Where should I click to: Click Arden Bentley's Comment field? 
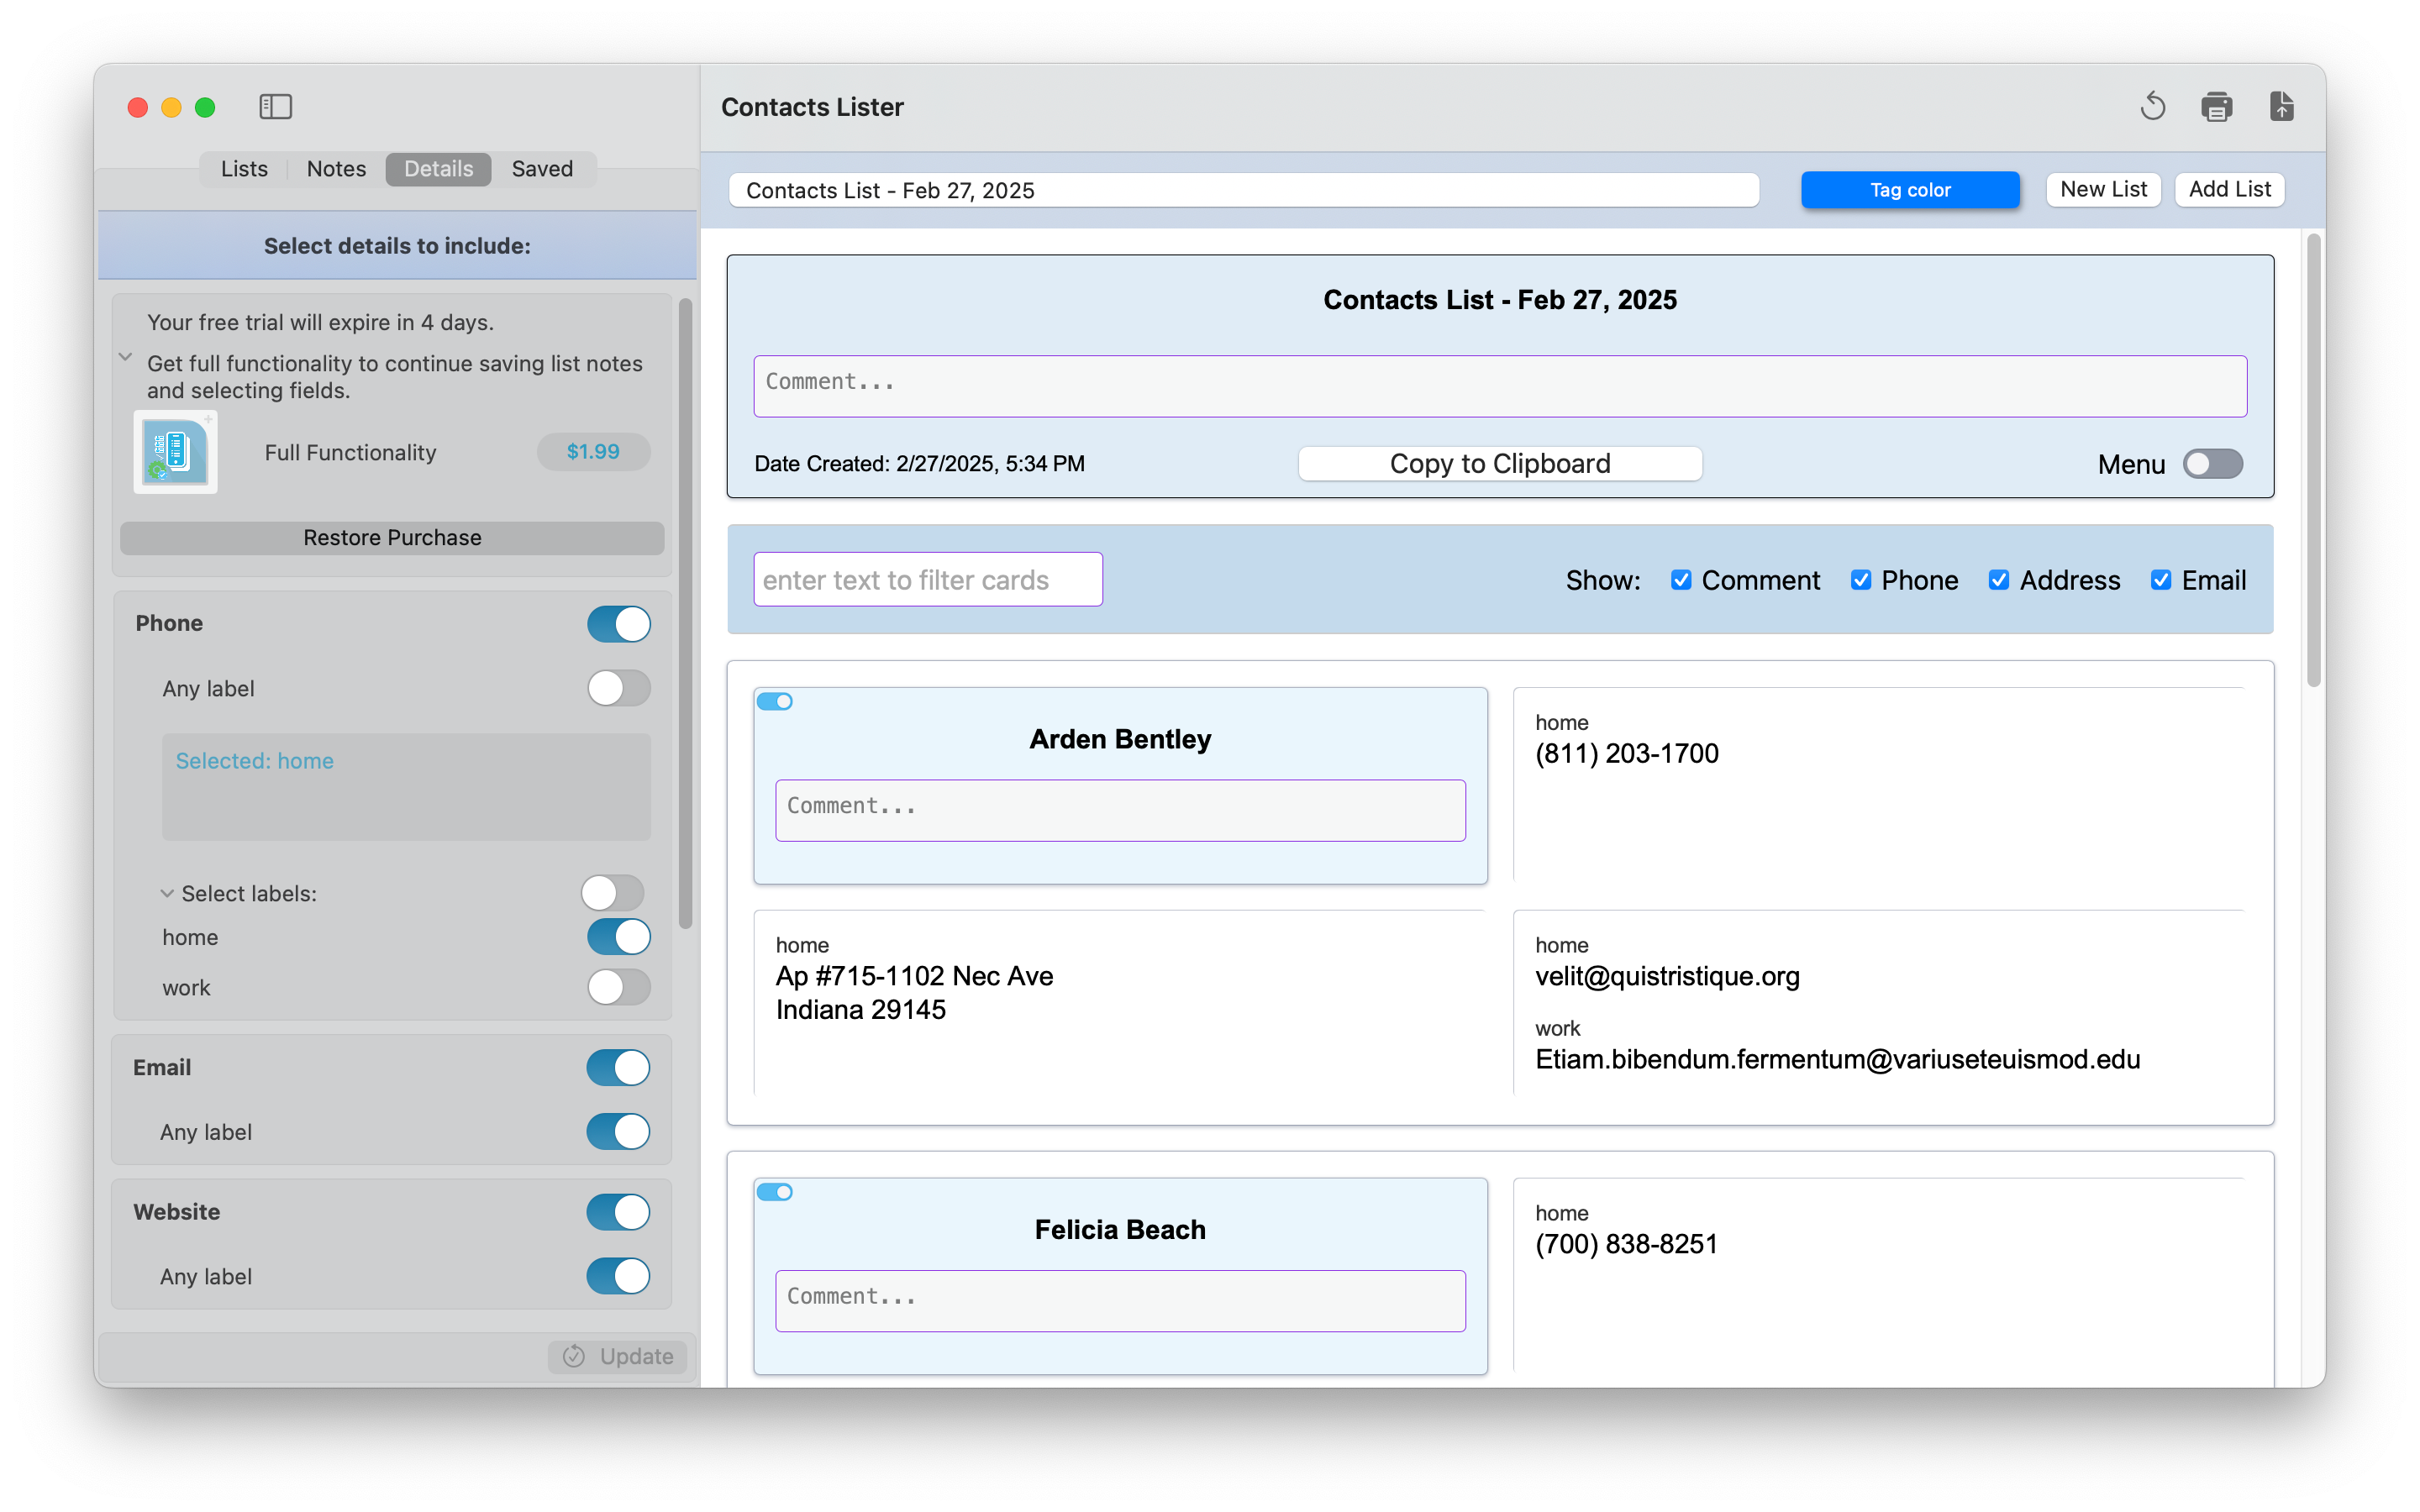[1120, 810]
